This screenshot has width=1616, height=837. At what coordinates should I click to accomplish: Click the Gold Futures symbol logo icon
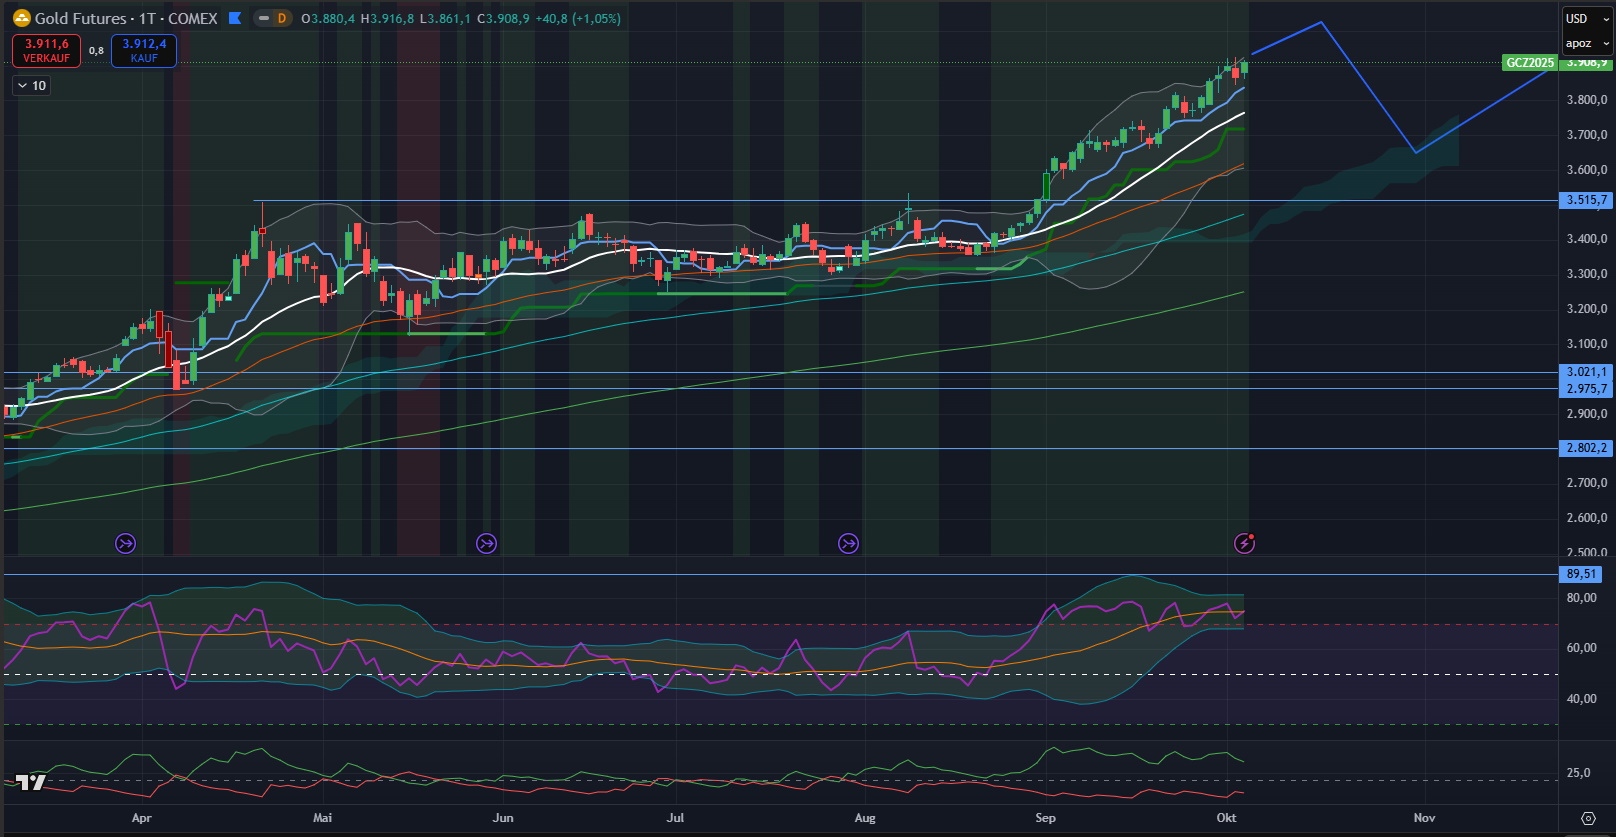pos(21,18)
